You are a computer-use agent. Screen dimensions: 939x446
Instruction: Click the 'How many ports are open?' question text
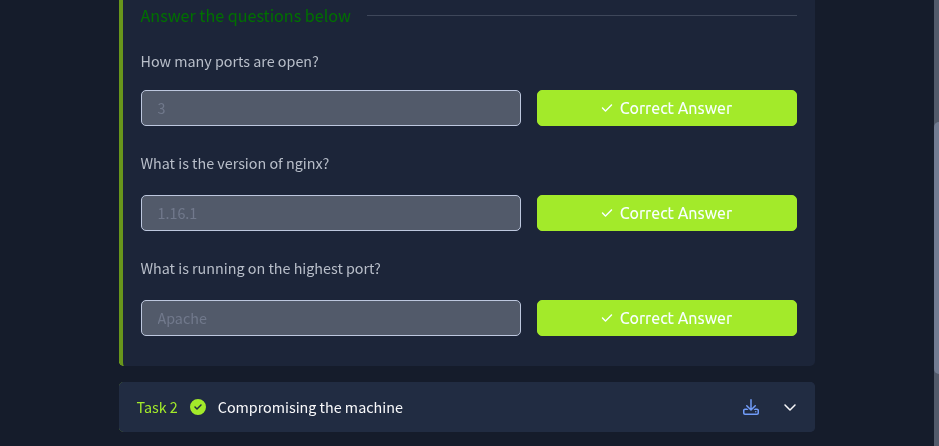pyautogui.click(x=229, y=62)
